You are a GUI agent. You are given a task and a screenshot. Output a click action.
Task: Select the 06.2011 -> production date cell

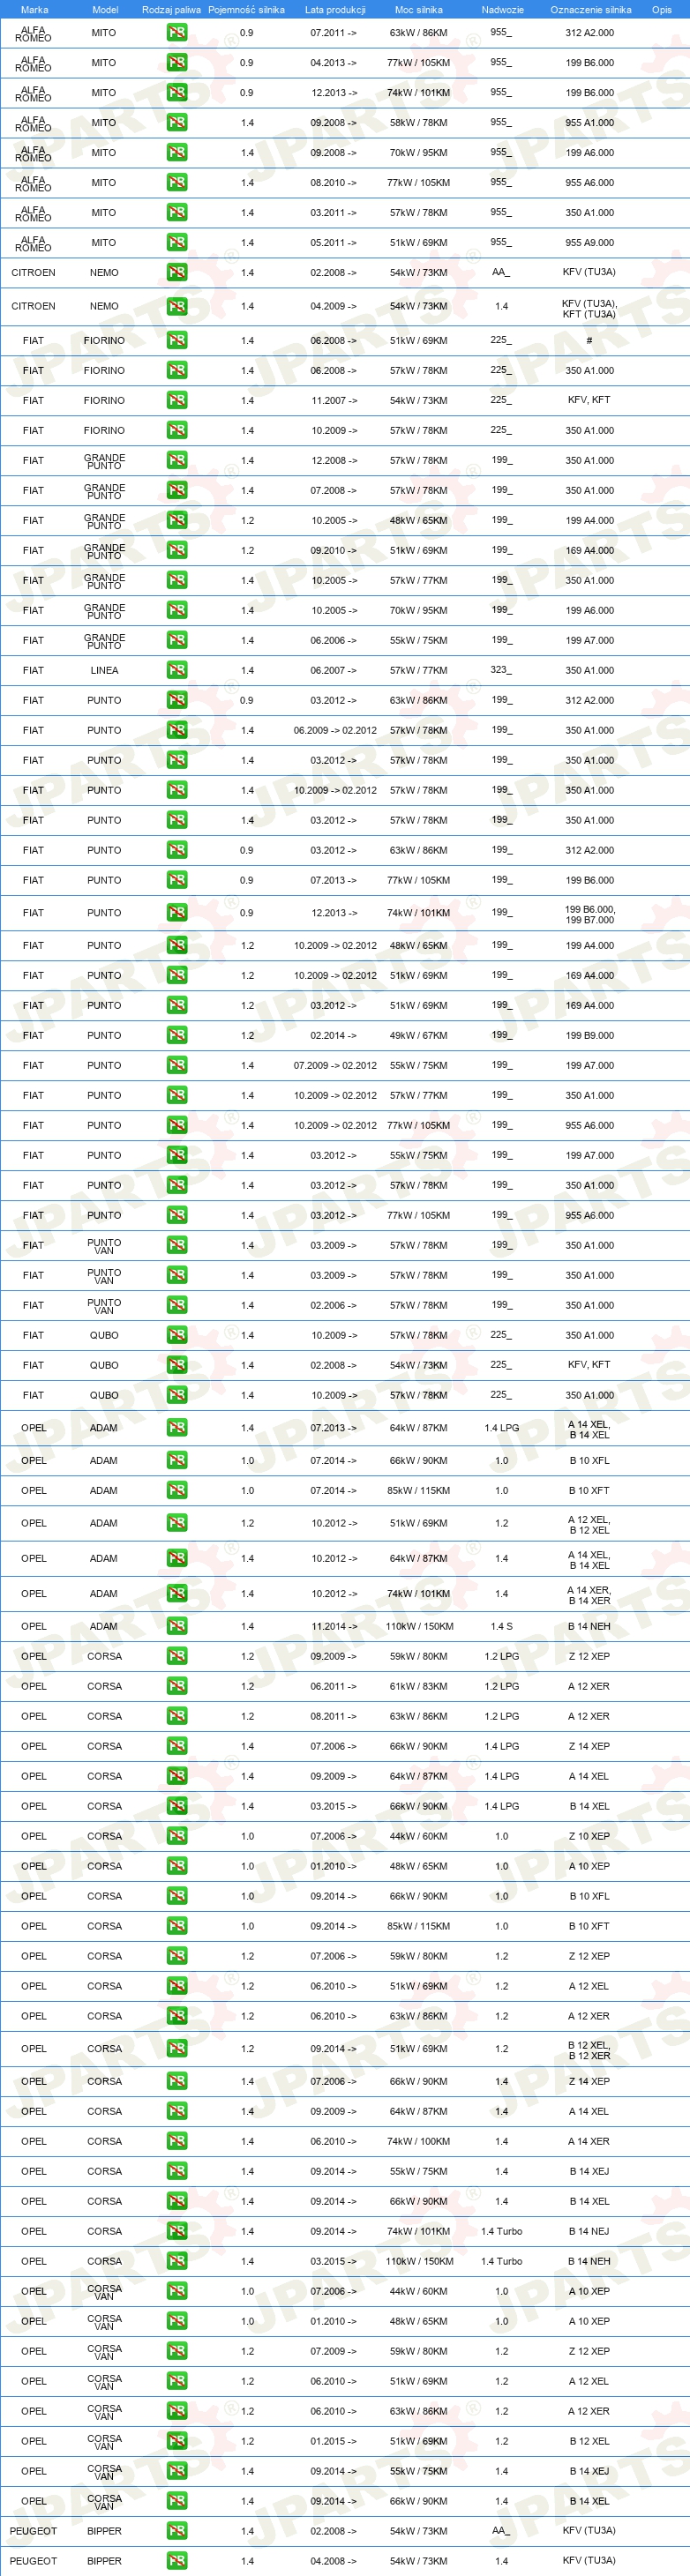pyautogui.click(x=333, y=1686)
